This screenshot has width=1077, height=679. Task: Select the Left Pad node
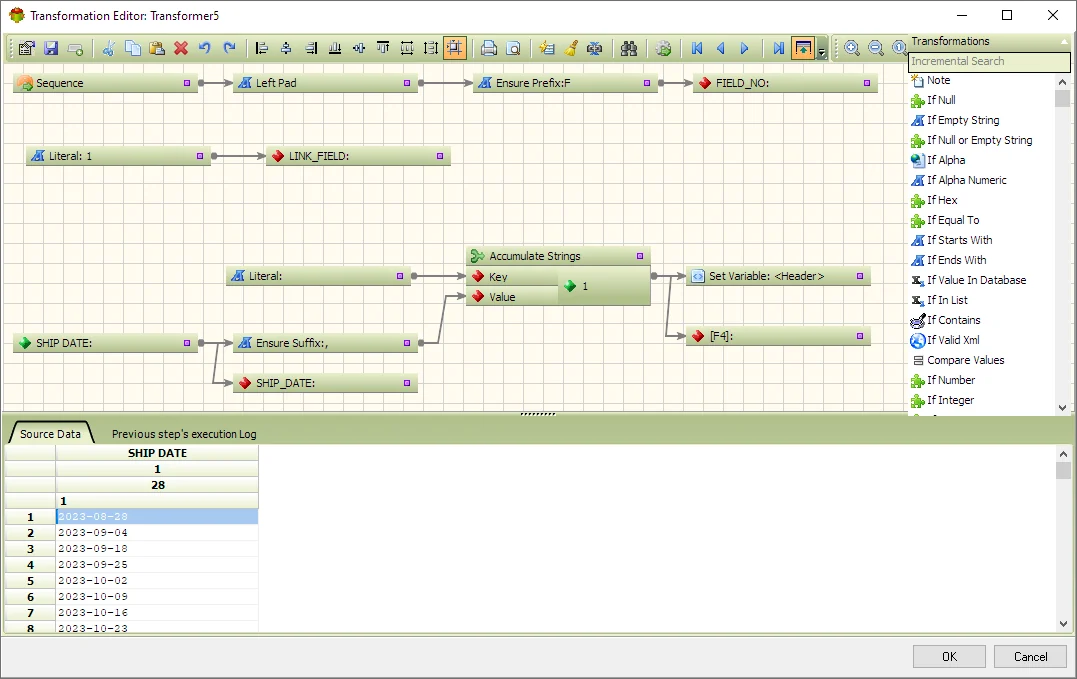pos(325,83)
